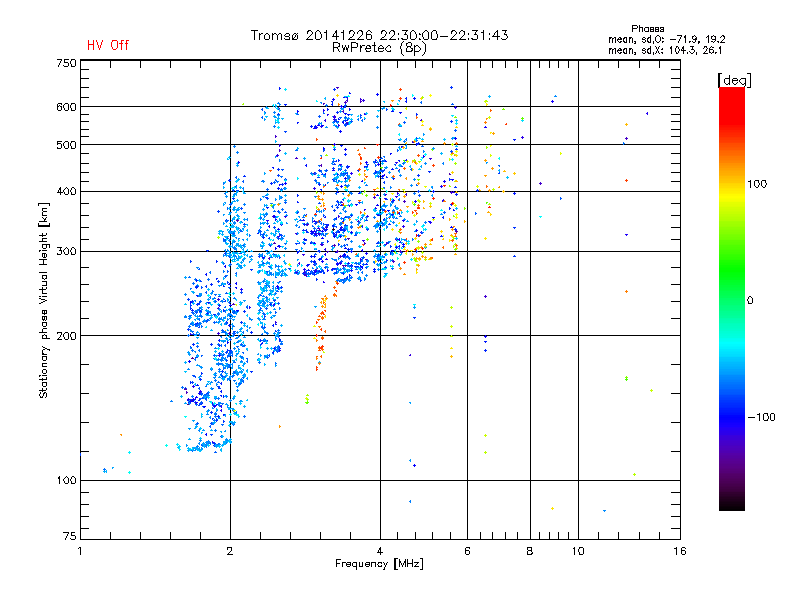Click the y-axis '500' tick label

click(x=67, y=145)
